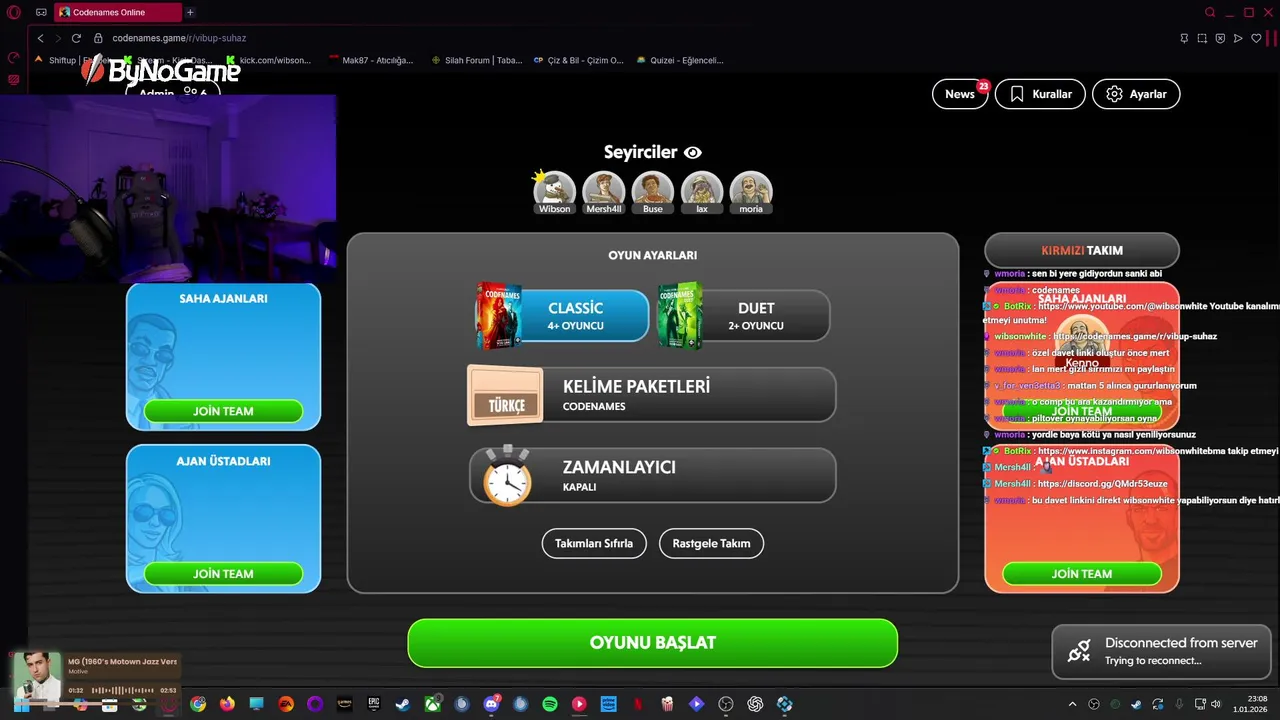Open Netflix from taskbar
Viewport: 1280px width, 720px height.
click(x=637, y=704)
